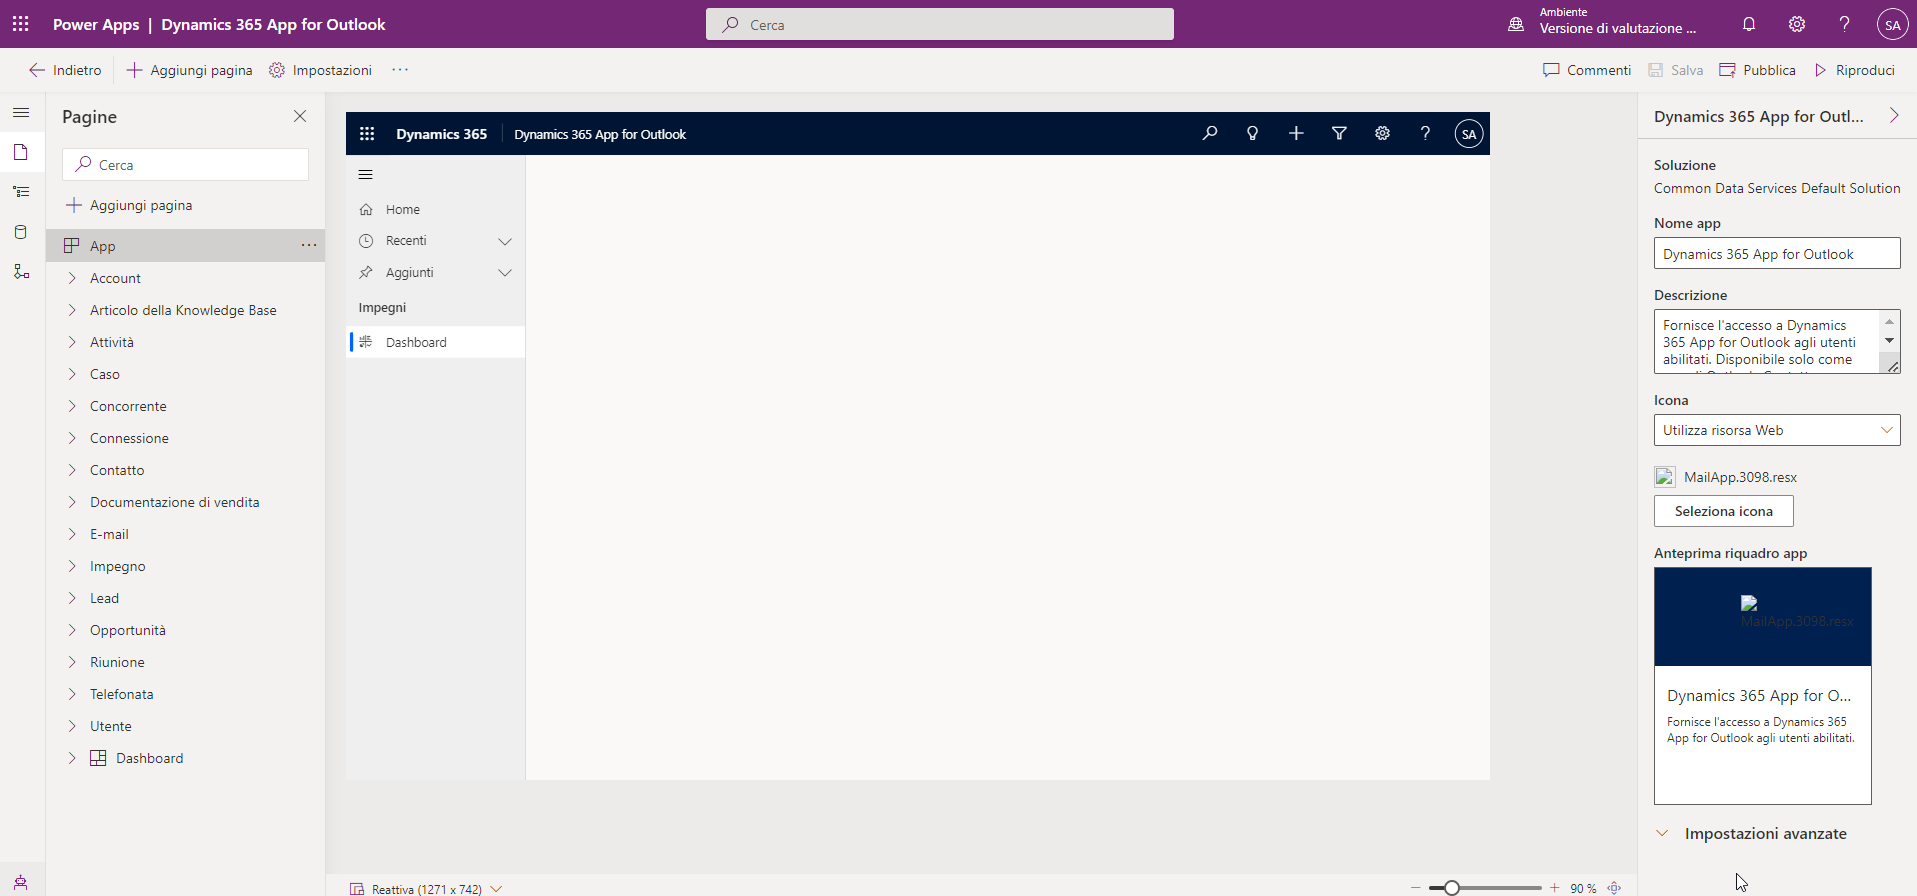Expand the Aggiunti group in preview
Image resolution: width=1917 pixels, height=896 pixels.
tap(505, 273)
